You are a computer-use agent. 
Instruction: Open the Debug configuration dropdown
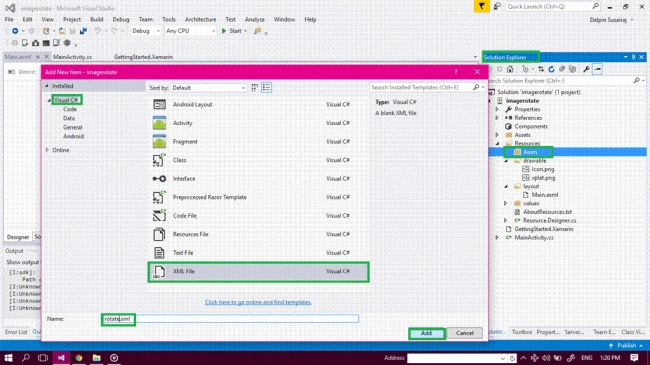click(x=146, y=31)
